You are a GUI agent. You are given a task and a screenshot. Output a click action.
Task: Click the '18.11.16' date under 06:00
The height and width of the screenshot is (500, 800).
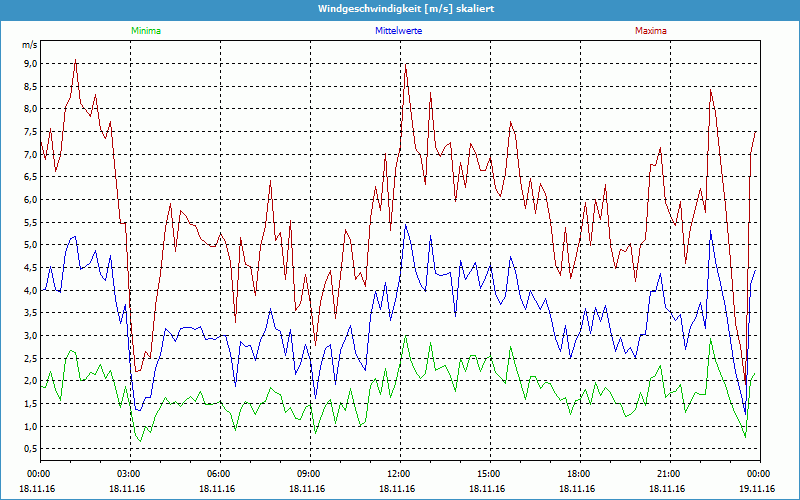click(x=217, y=489)
